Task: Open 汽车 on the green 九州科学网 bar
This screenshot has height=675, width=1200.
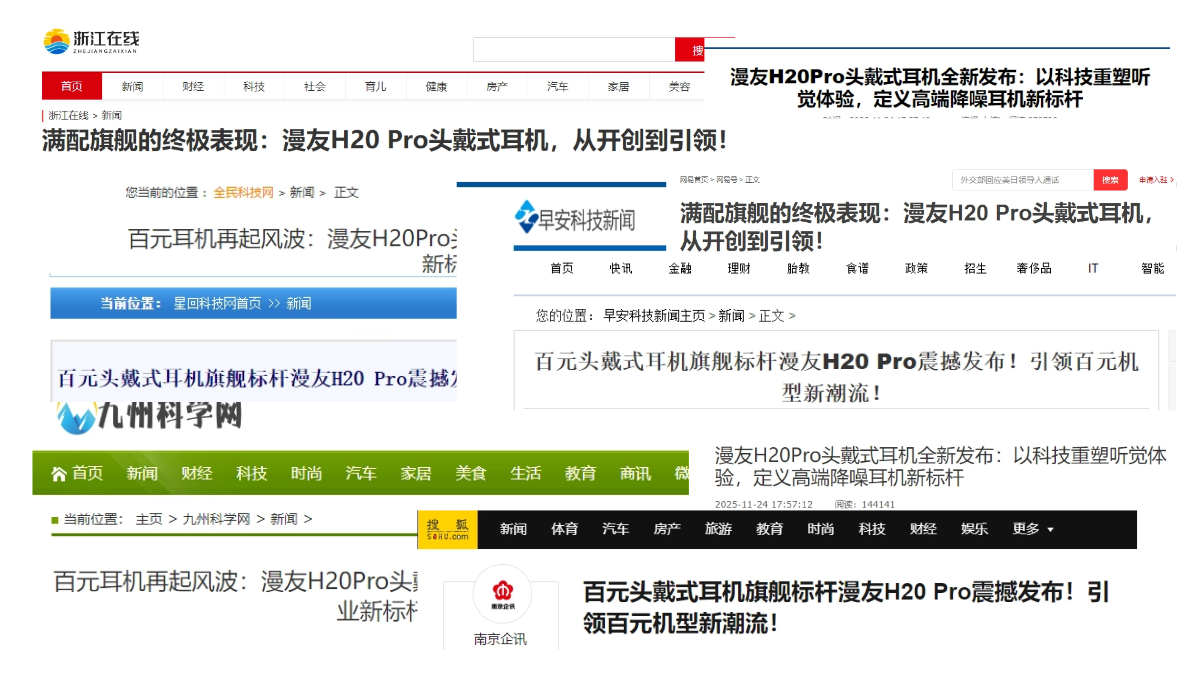Action: pyautogui.click(x=361, y=473)
